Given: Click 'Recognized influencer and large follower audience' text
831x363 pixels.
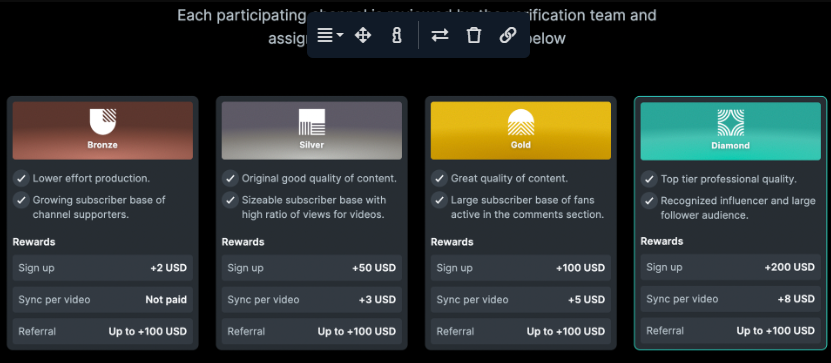Looking at the screenshot, I should coord(738,208).
